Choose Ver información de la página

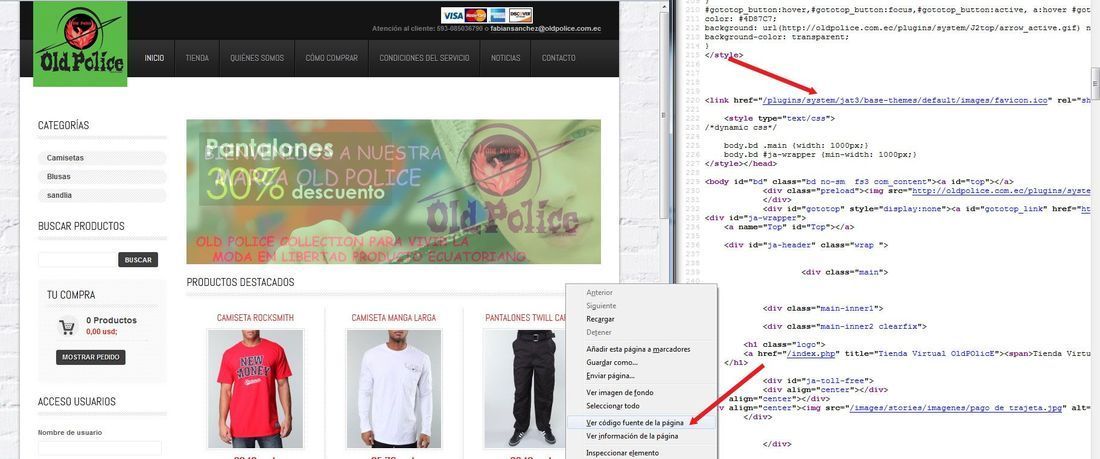[632, 436]
